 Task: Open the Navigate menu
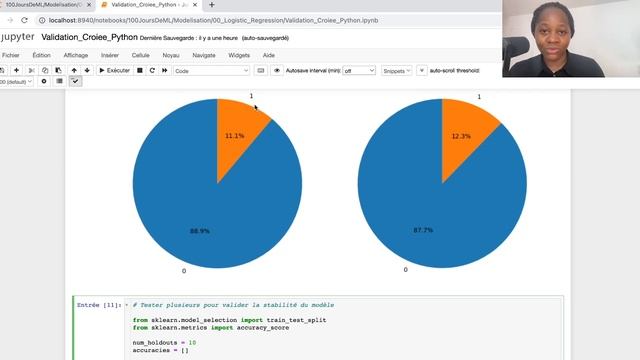pyautogui.click(x=204, y=55)
